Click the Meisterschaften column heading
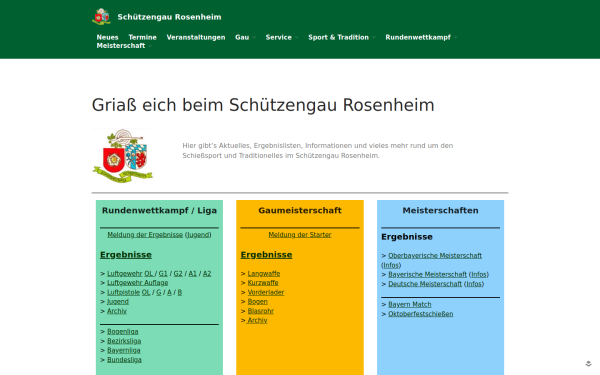 (440, 210)
